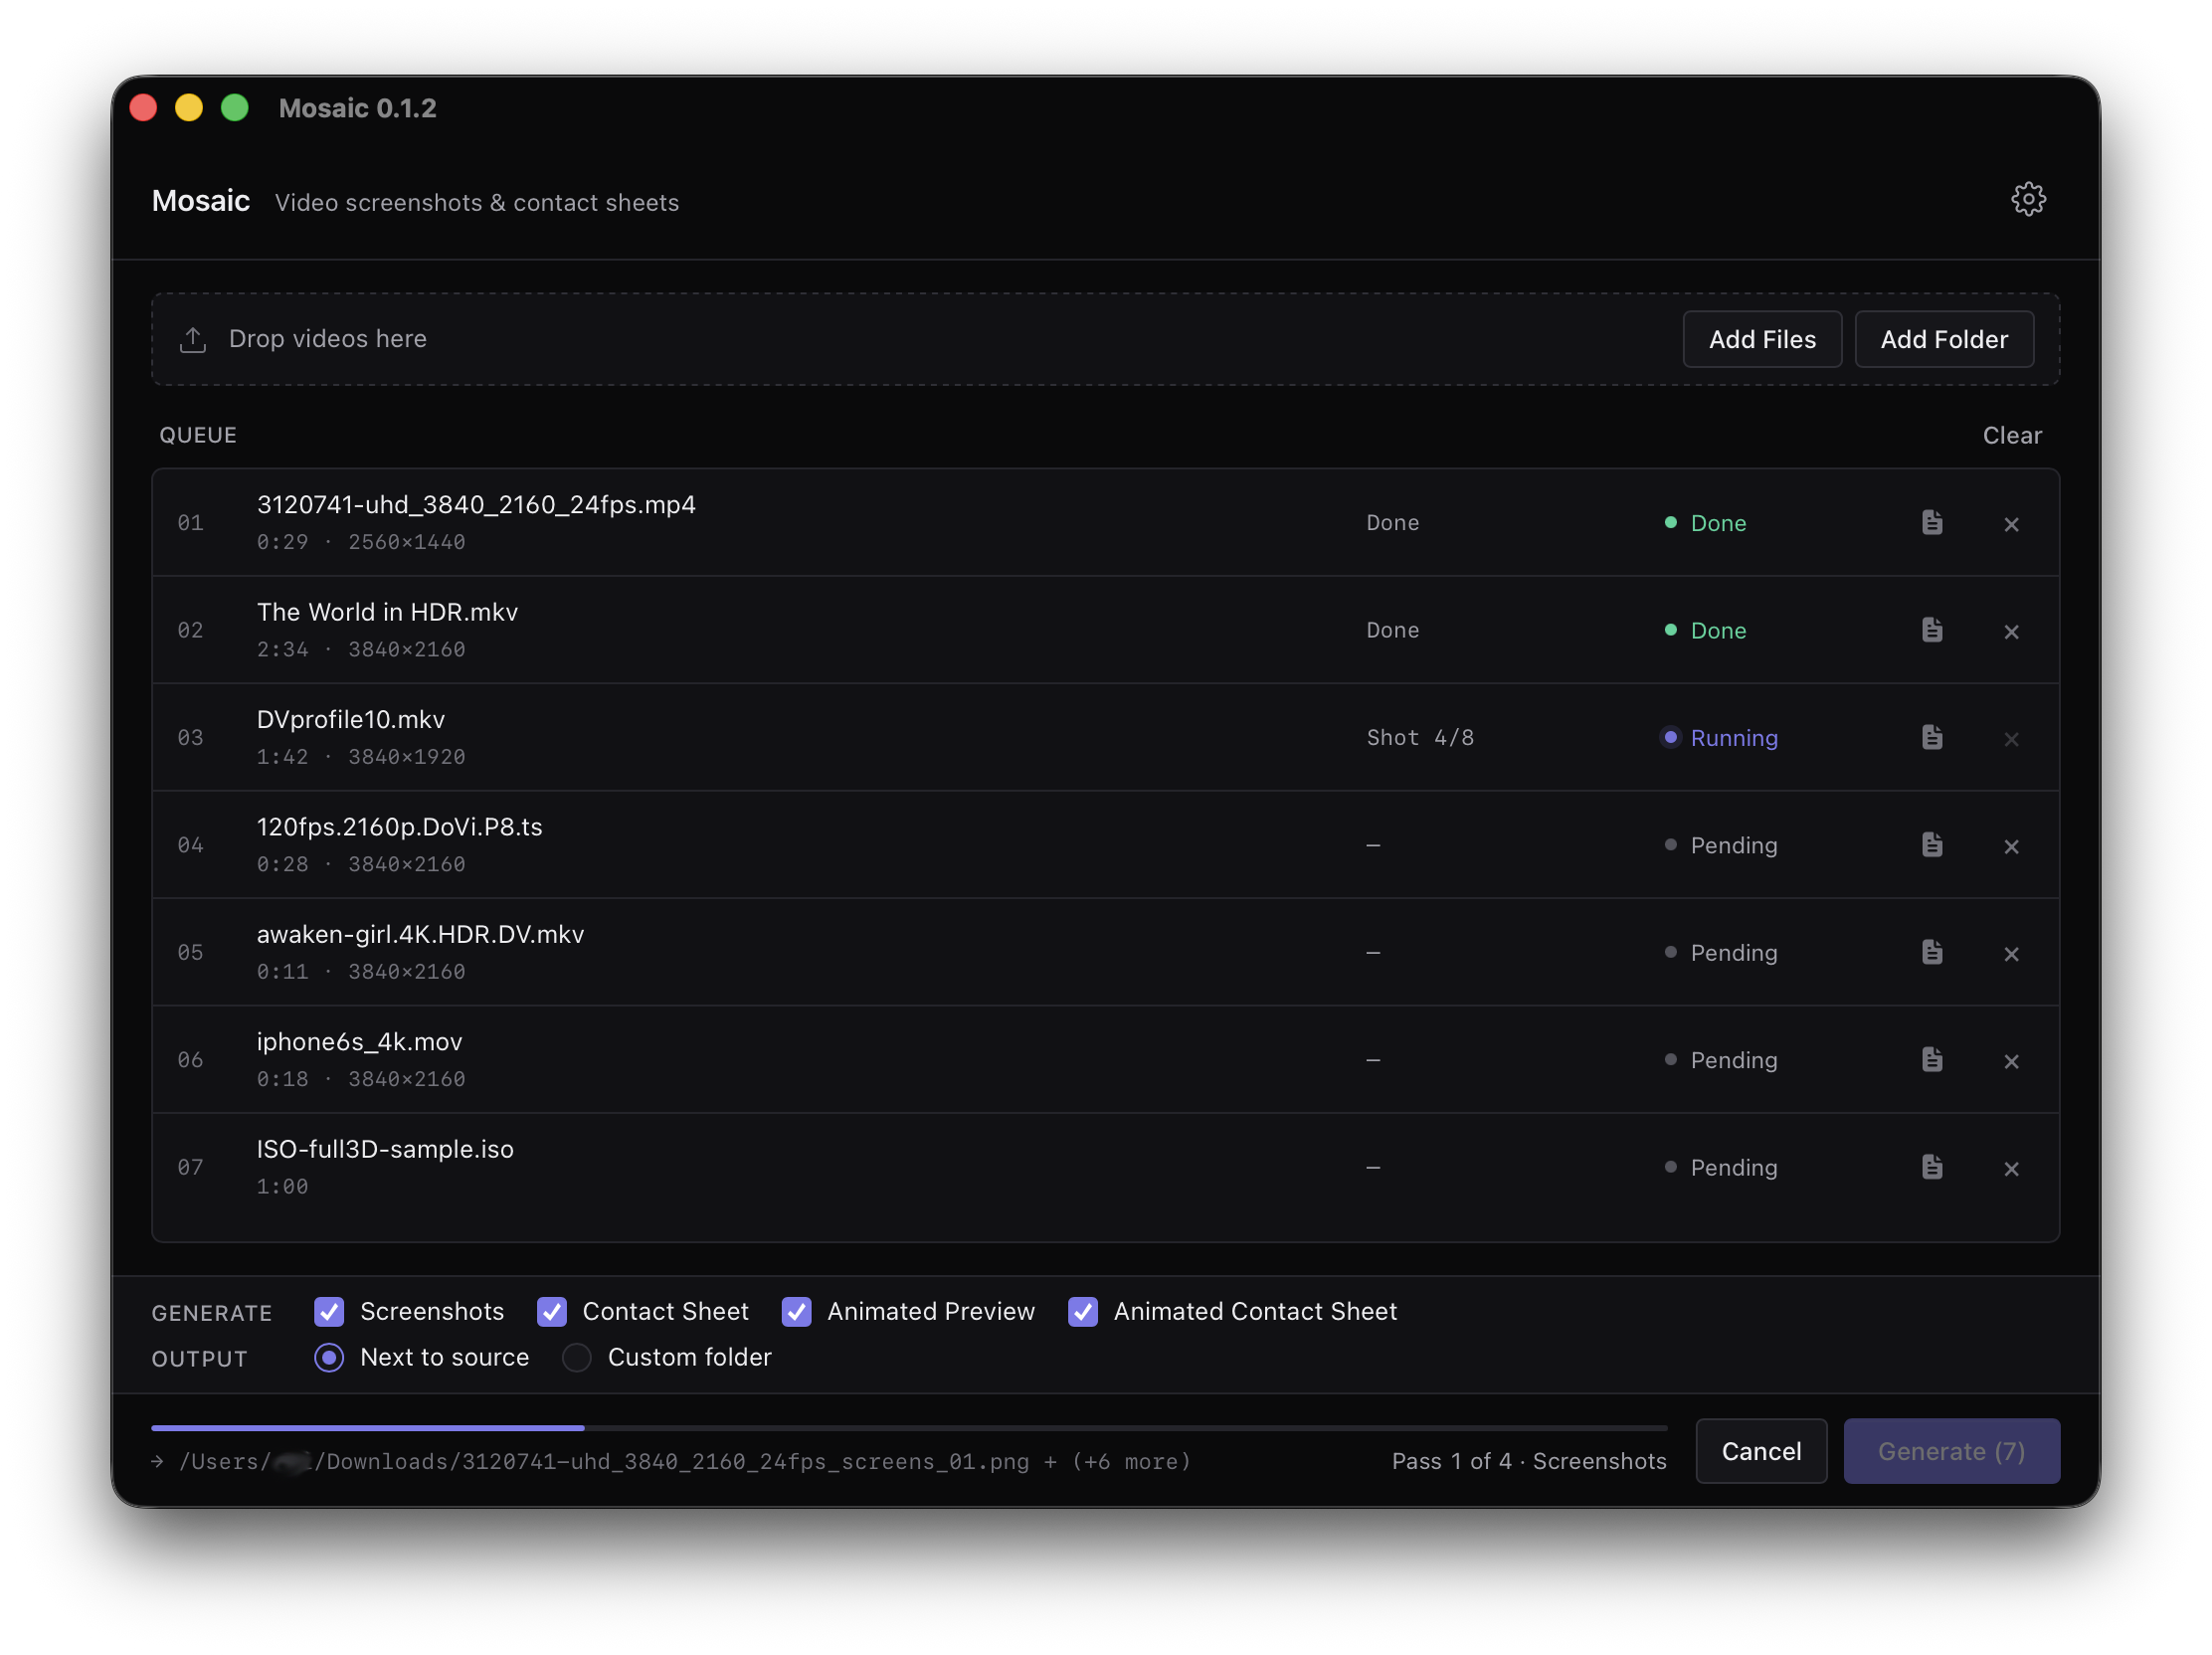Click the Add Files button

pos(1762,340)
